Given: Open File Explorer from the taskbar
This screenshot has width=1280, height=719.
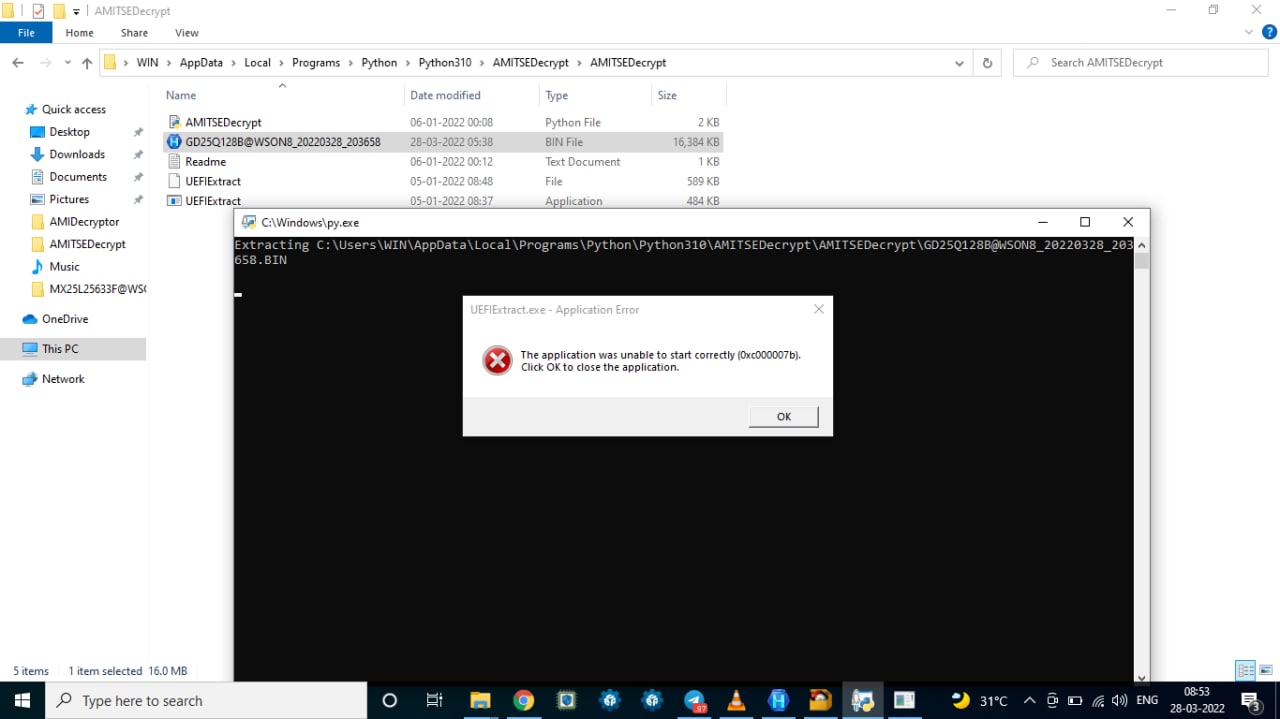Looking at the screenshot, I should (x=480, y=700).
